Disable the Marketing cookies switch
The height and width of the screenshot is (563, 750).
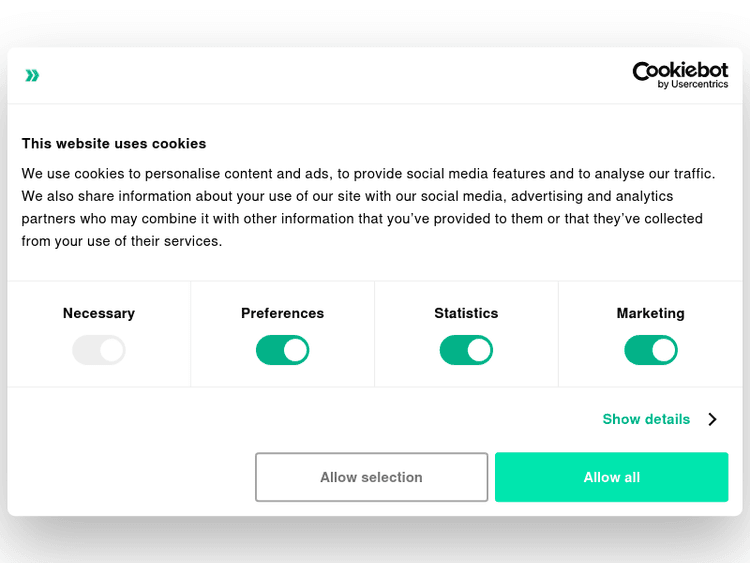tap(651, 350)
